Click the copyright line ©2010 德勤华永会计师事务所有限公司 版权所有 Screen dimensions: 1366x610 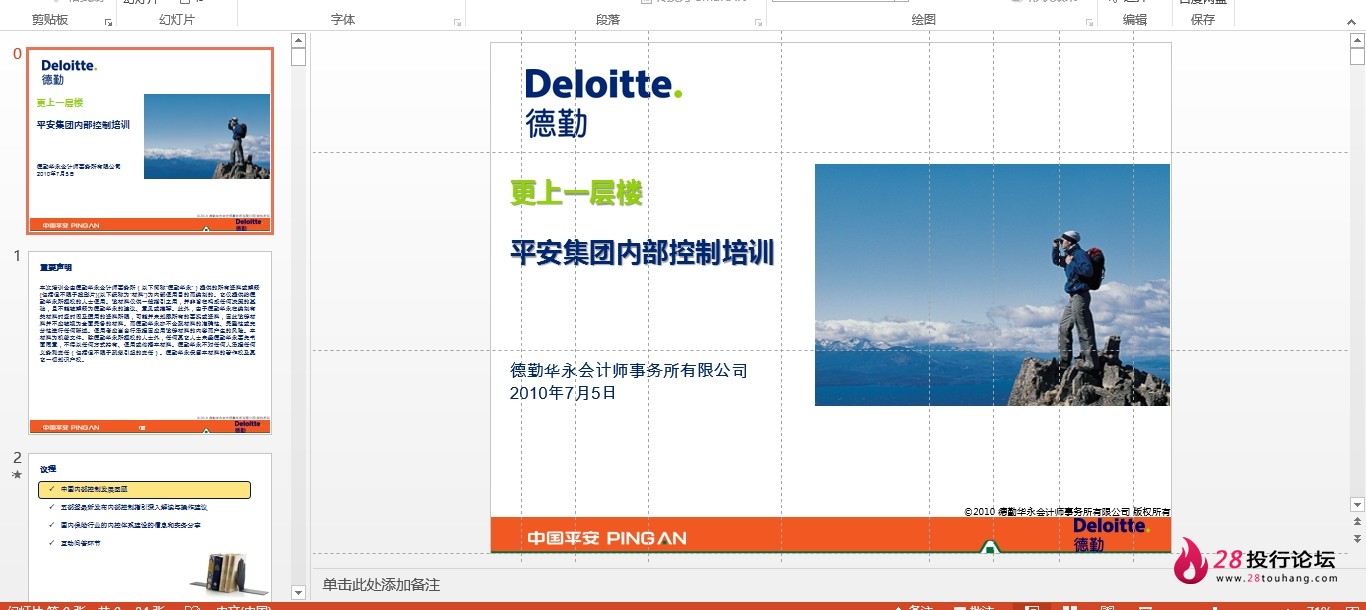tap(1067, 512)
